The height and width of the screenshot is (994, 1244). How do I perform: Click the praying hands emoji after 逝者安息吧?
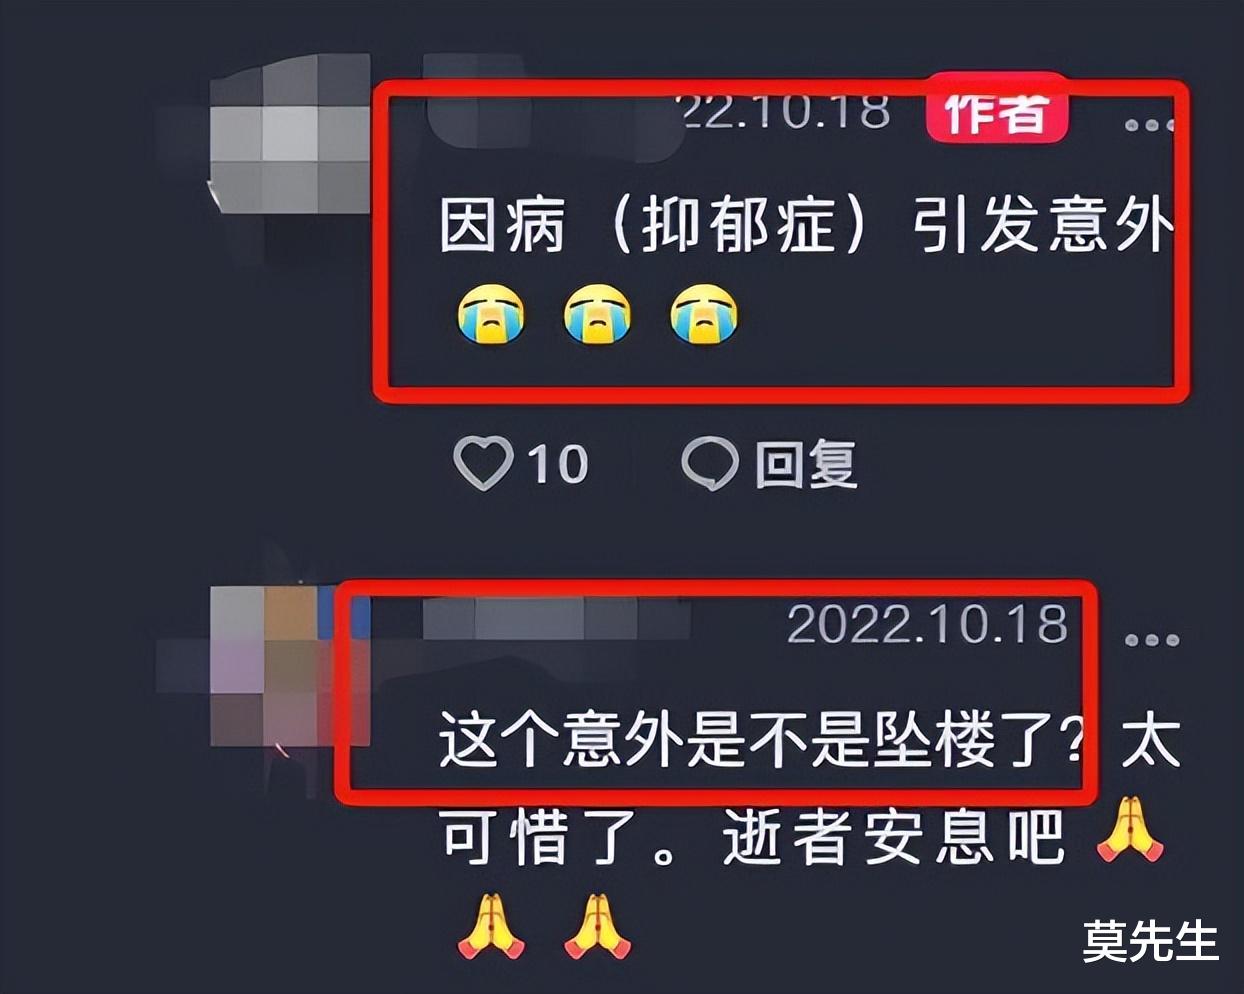1130,830
